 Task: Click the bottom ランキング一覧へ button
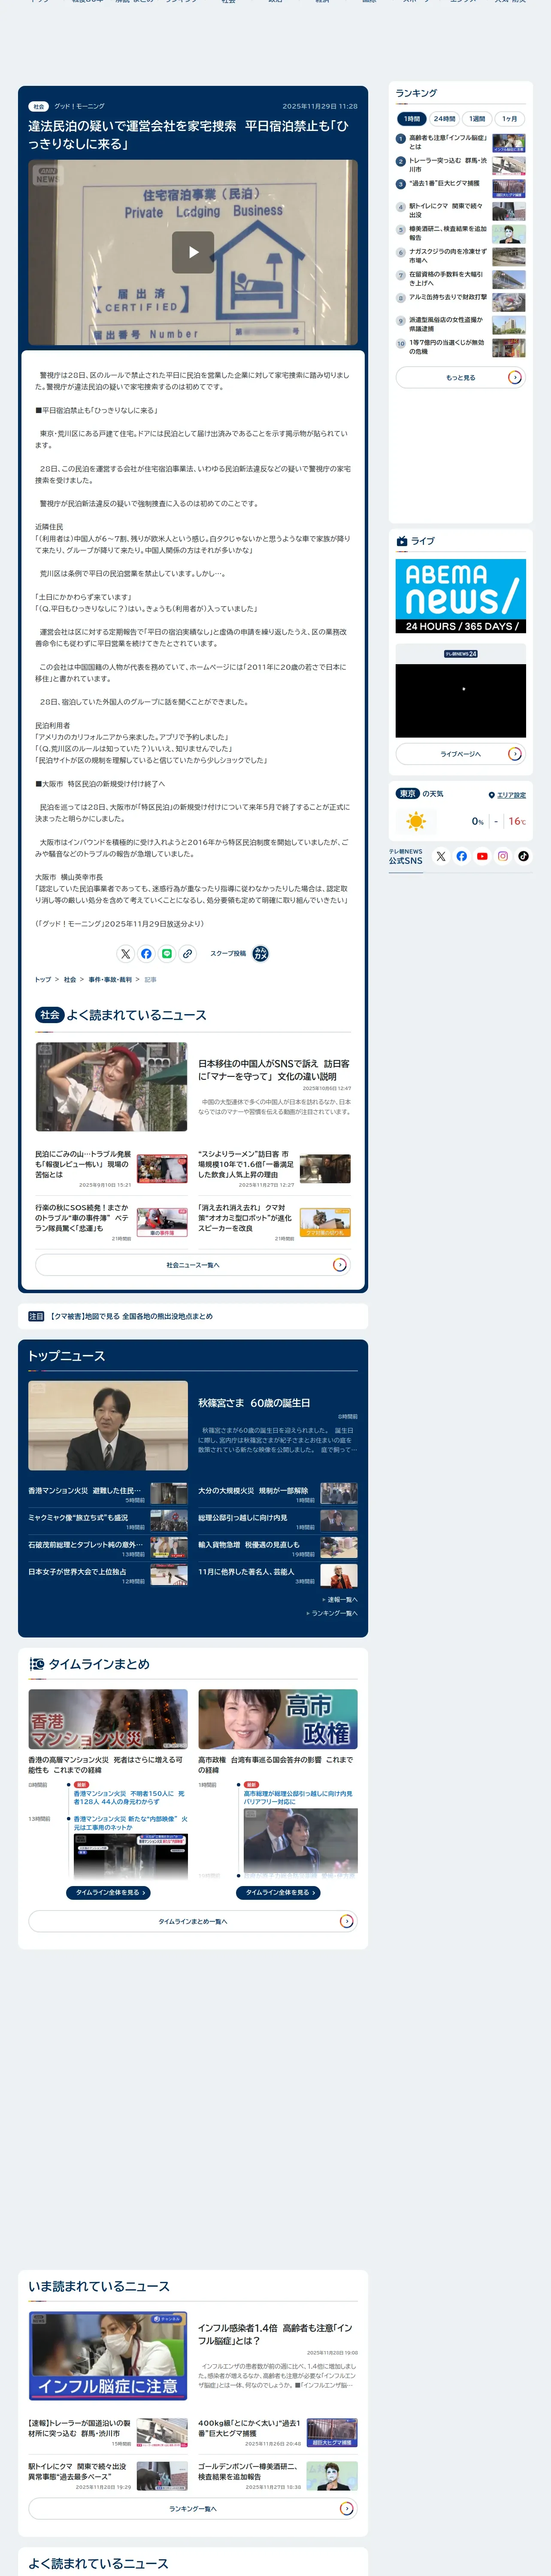[193, 2508]
